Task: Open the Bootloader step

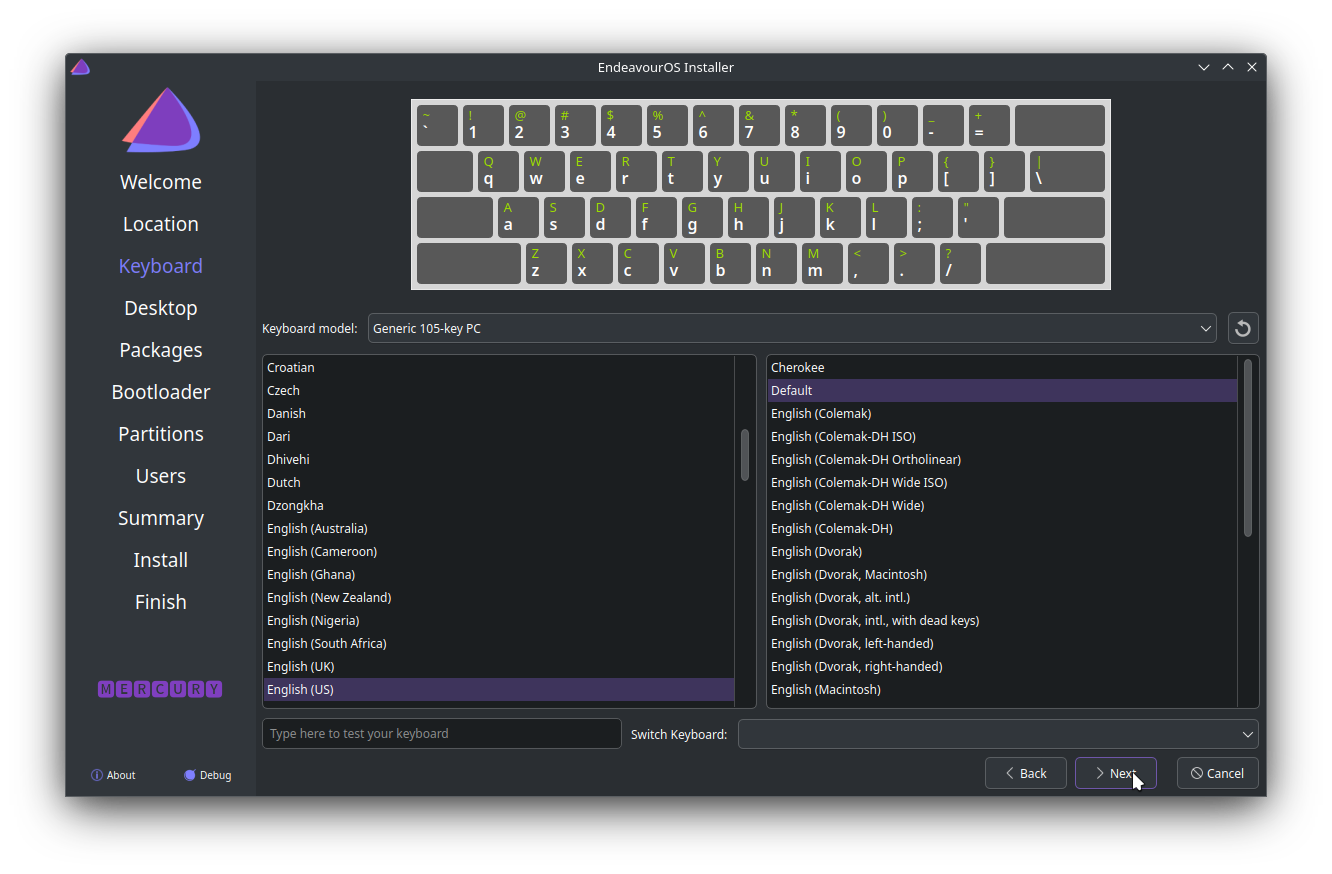Action: tap(161, 392)
